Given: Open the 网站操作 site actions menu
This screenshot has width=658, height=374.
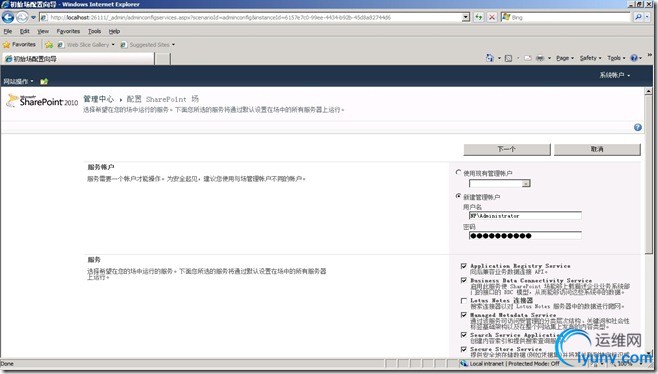Looking at the screenshot, I should click(18, 81).
